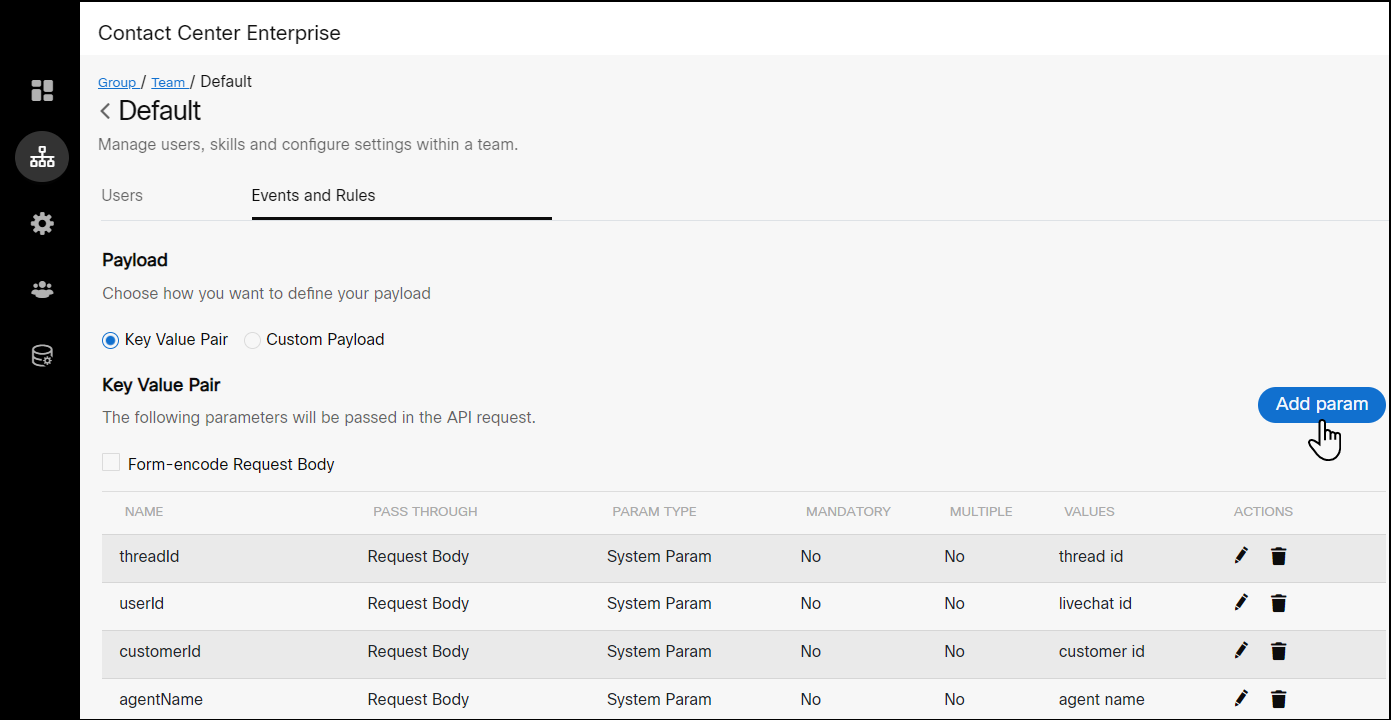The image size is (1391, 720).
Task: Open the dashboard grid icon in sidebar
Action: click(42, 91)
